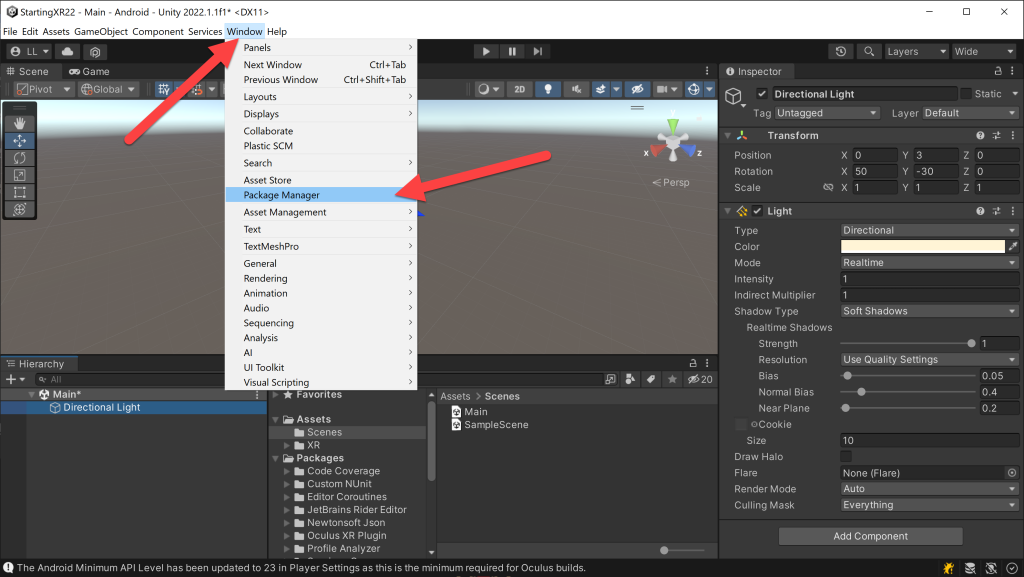Open the cloud services icon
1024x577 pixels.
tap(67, 52)
